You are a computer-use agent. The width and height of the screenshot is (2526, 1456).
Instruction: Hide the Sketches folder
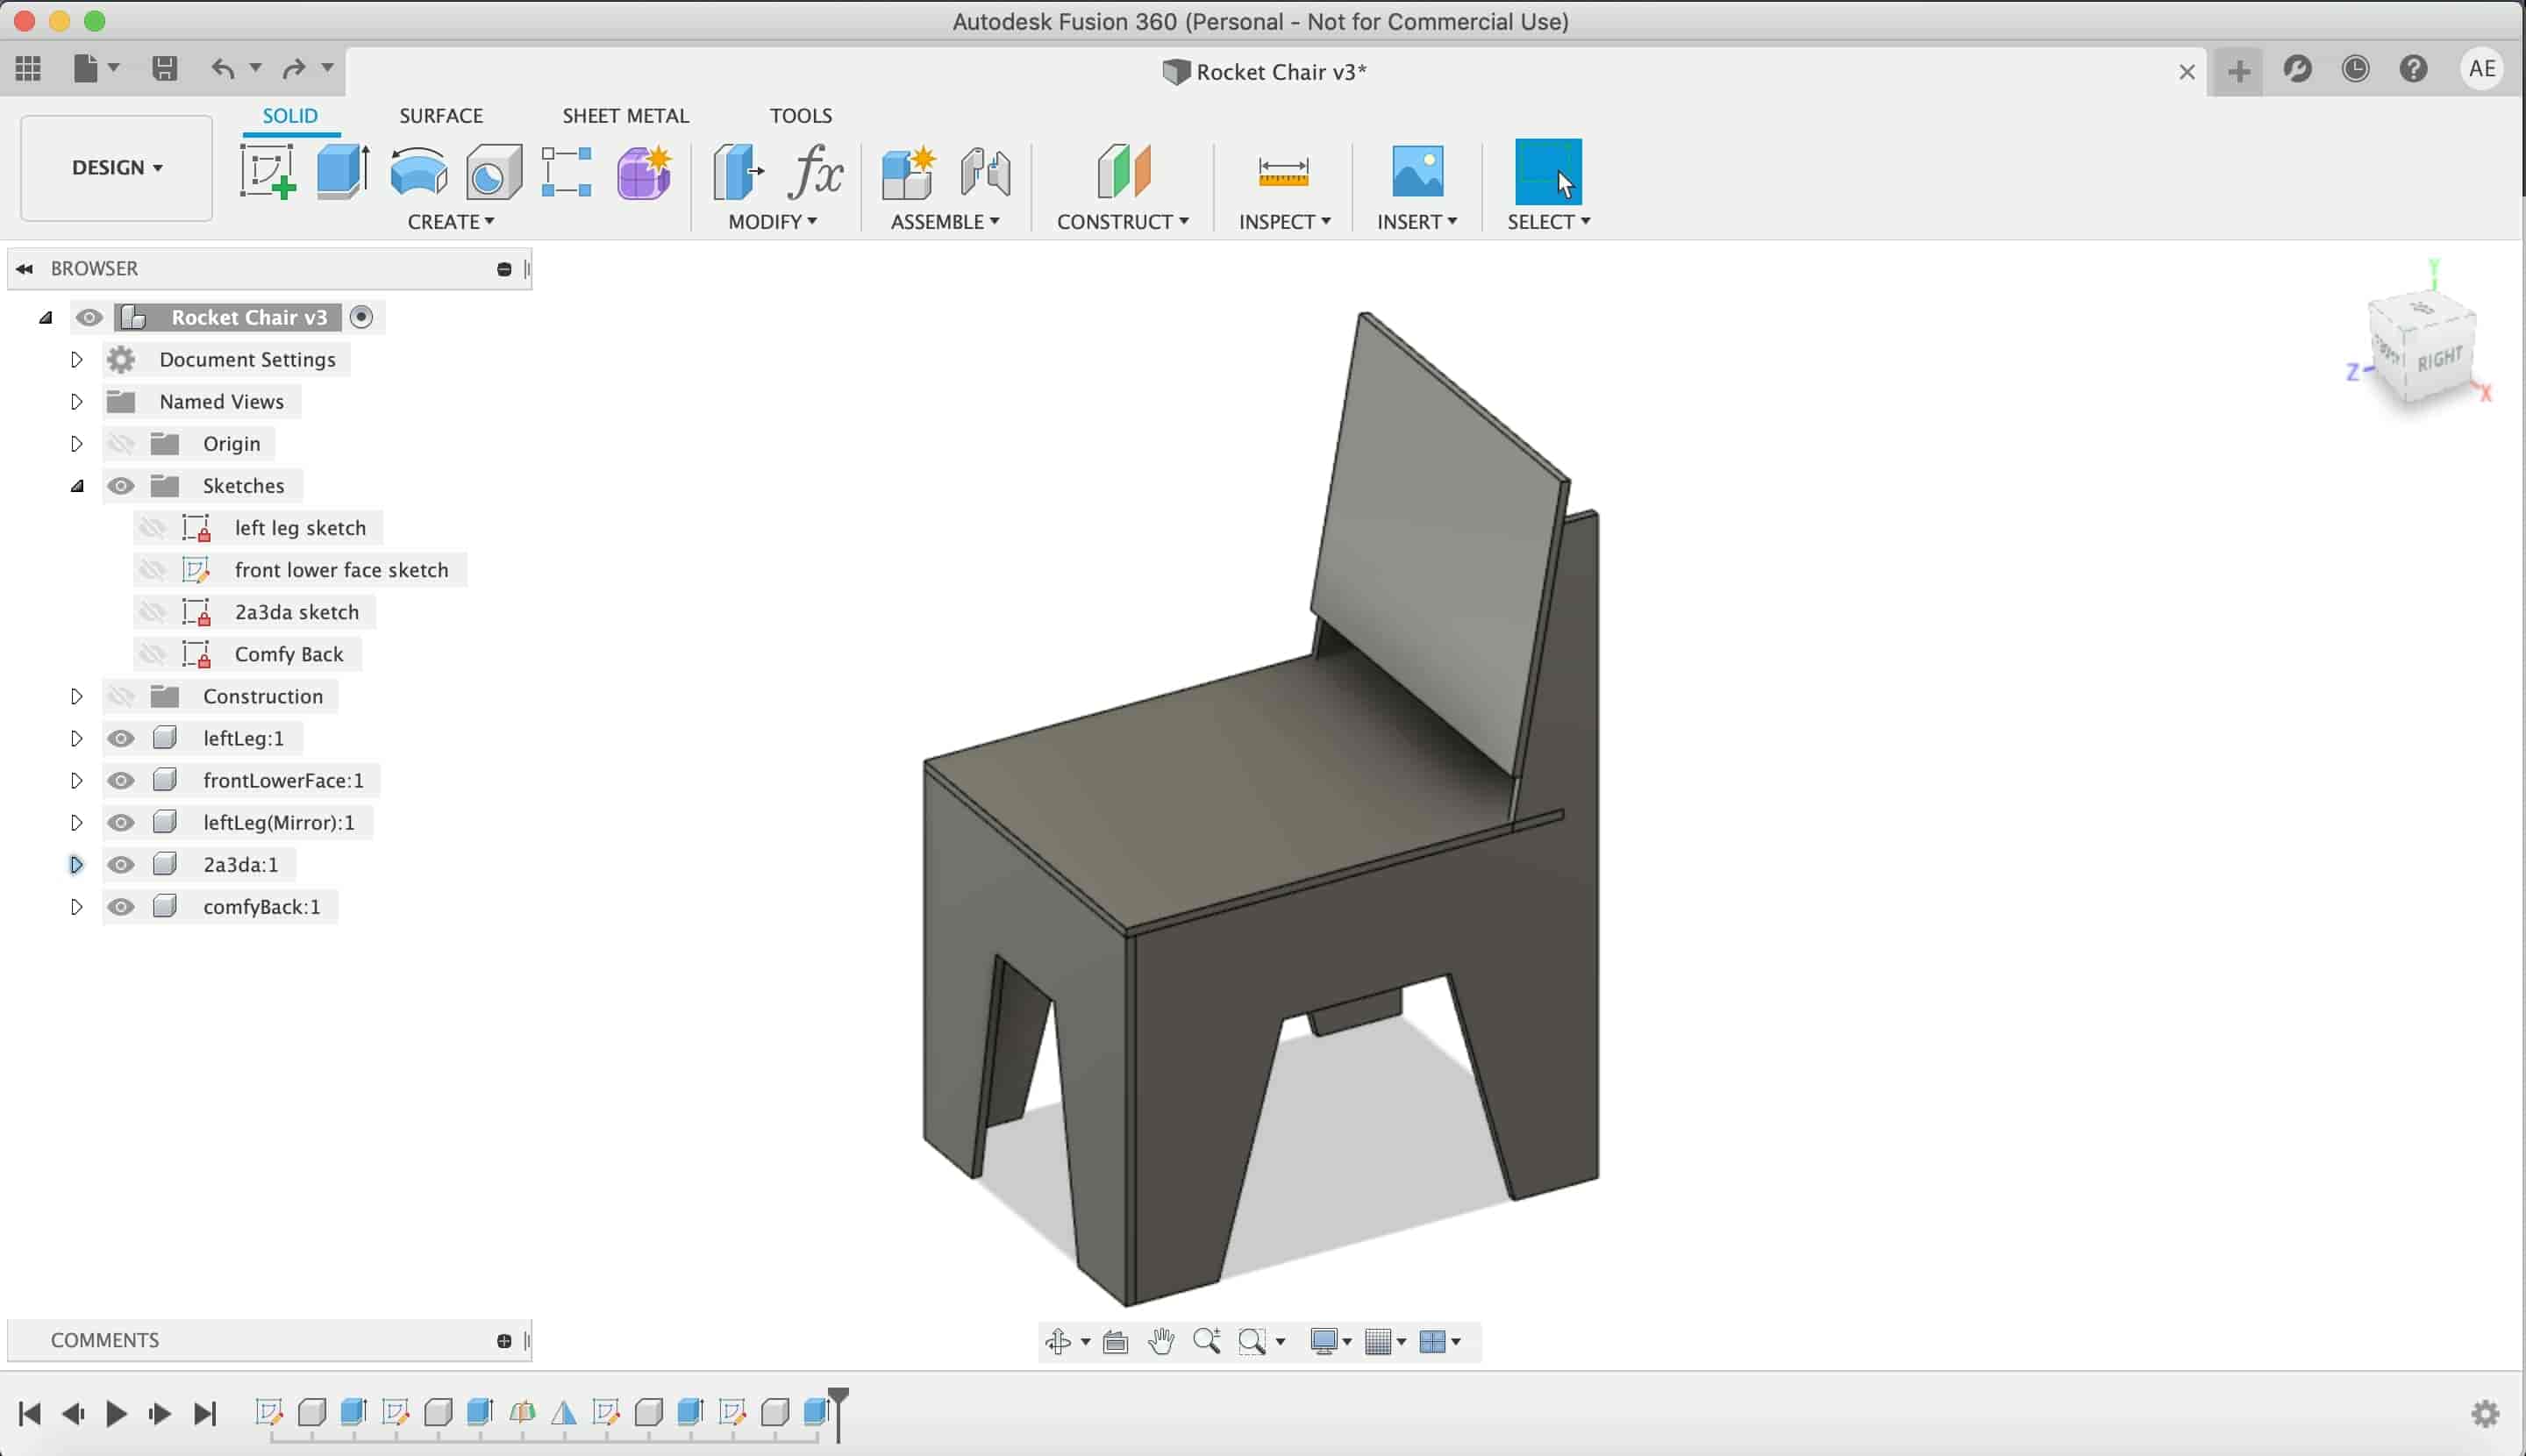tap(121, 486)
